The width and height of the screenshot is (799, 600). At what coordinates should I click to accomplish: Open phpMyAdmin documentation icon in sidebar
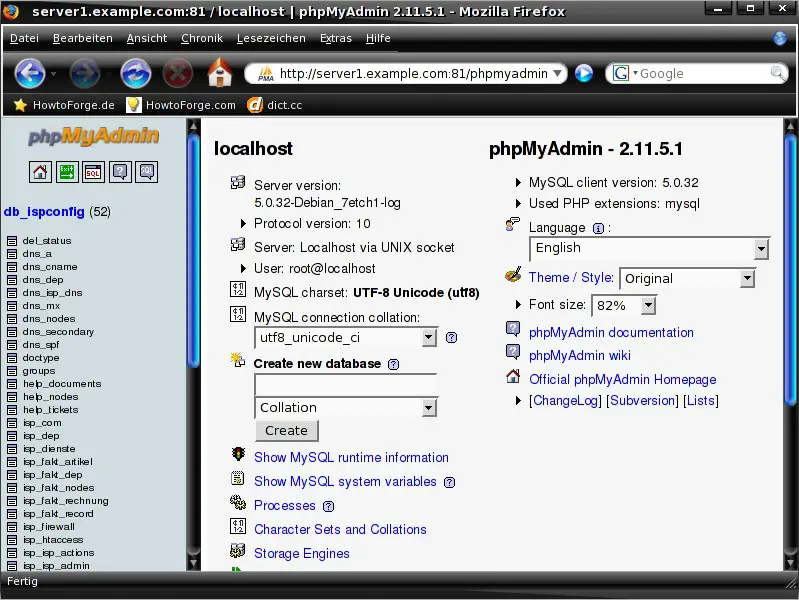click(x=120, y=172)
